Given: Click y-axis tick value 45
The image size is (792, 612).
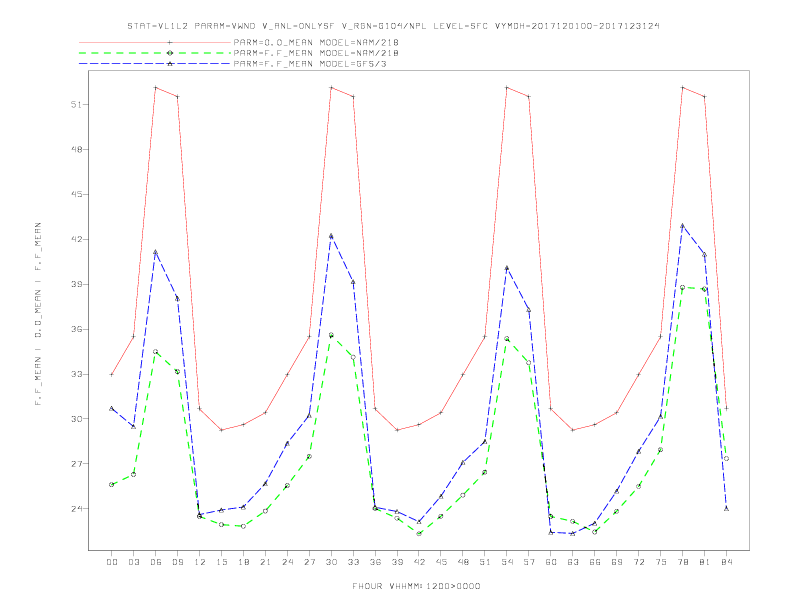Looking at the screenshot, I should point(77,194).
